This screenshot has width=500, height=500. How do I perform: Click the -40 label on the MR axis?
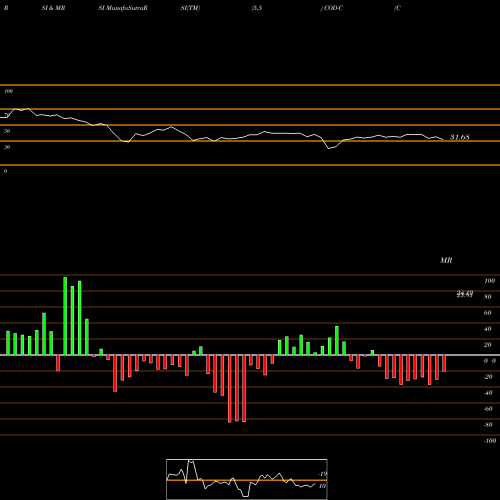488,393
